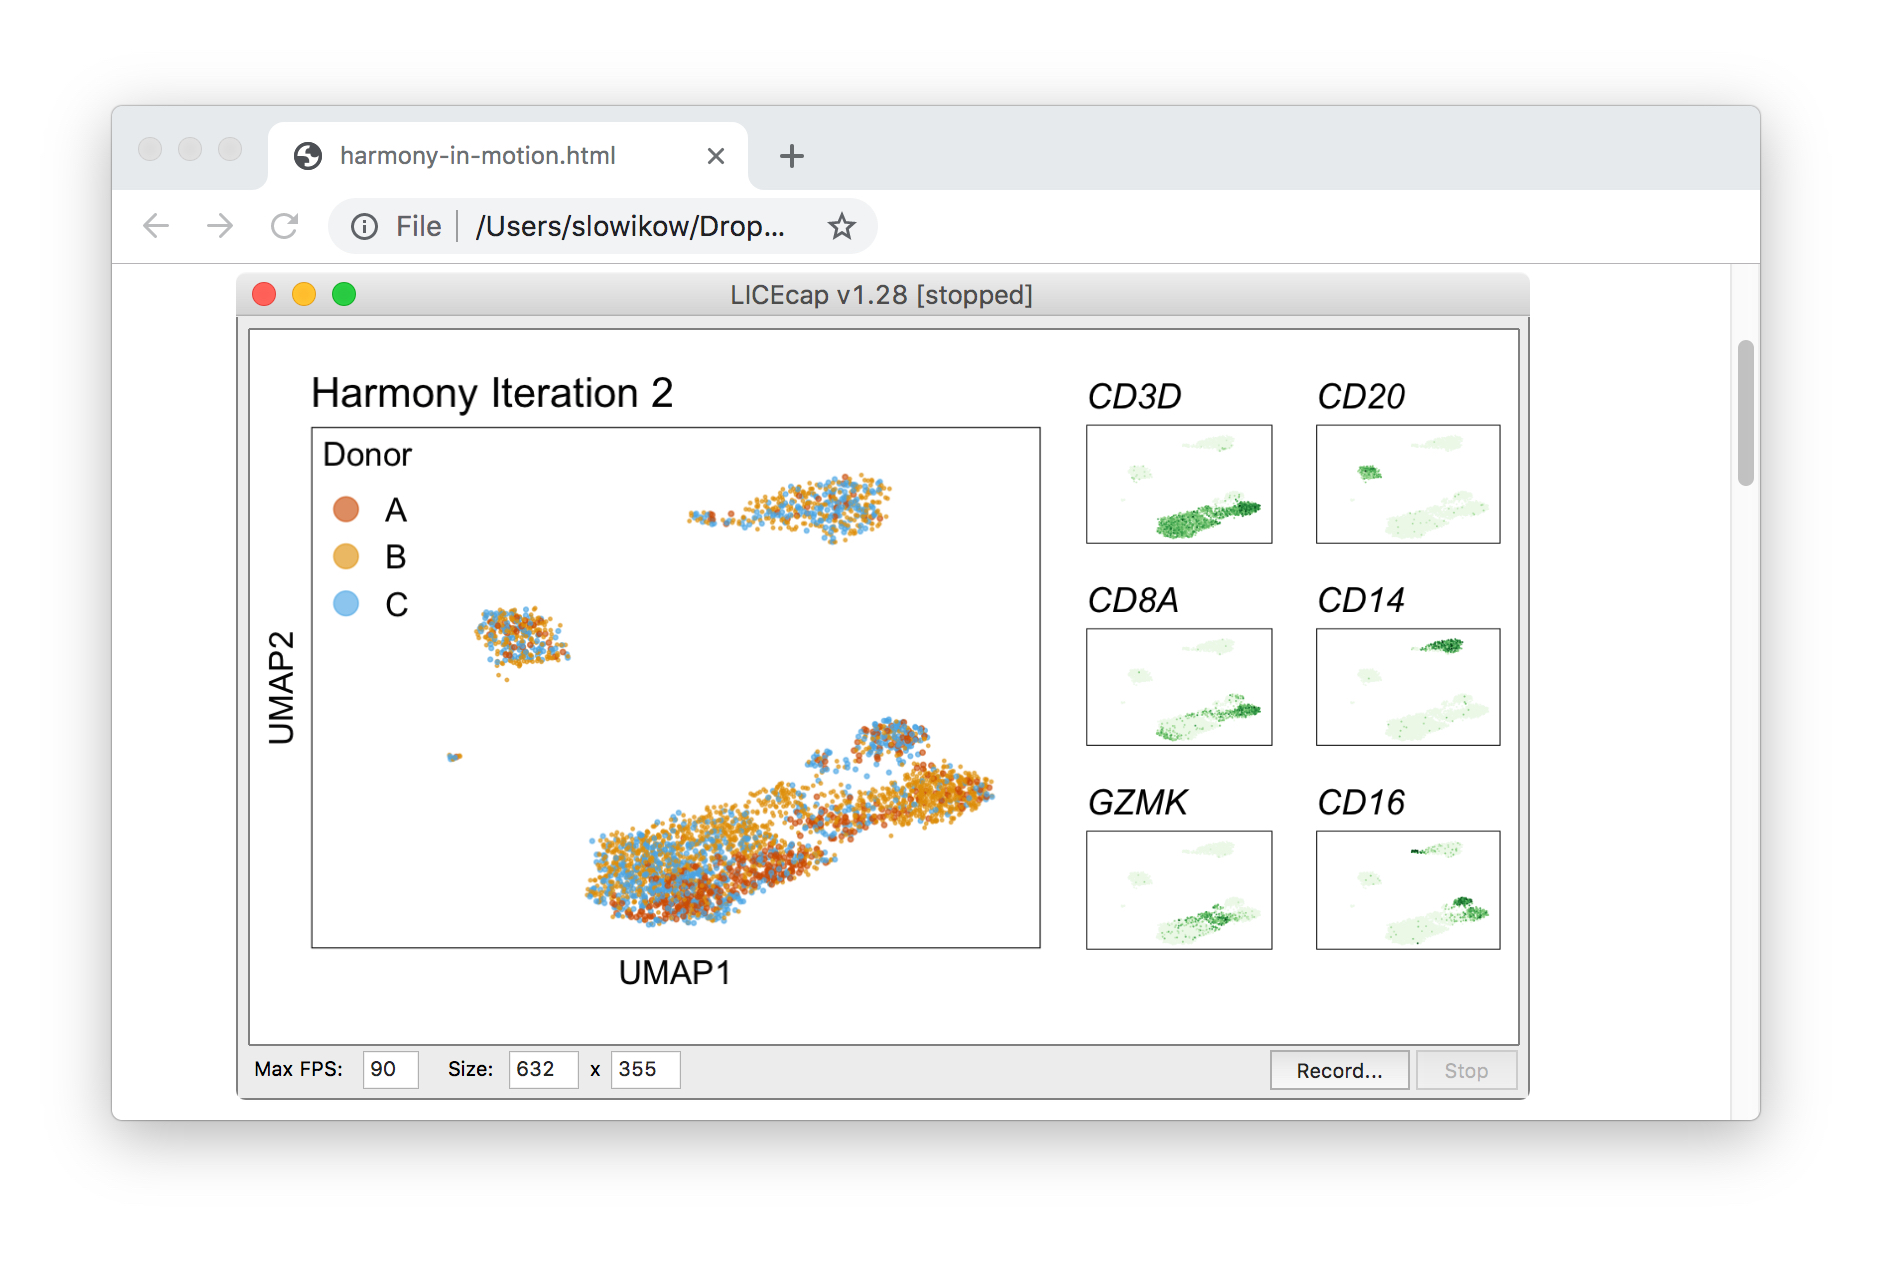Click the address bar file path

tap(630, 227)
